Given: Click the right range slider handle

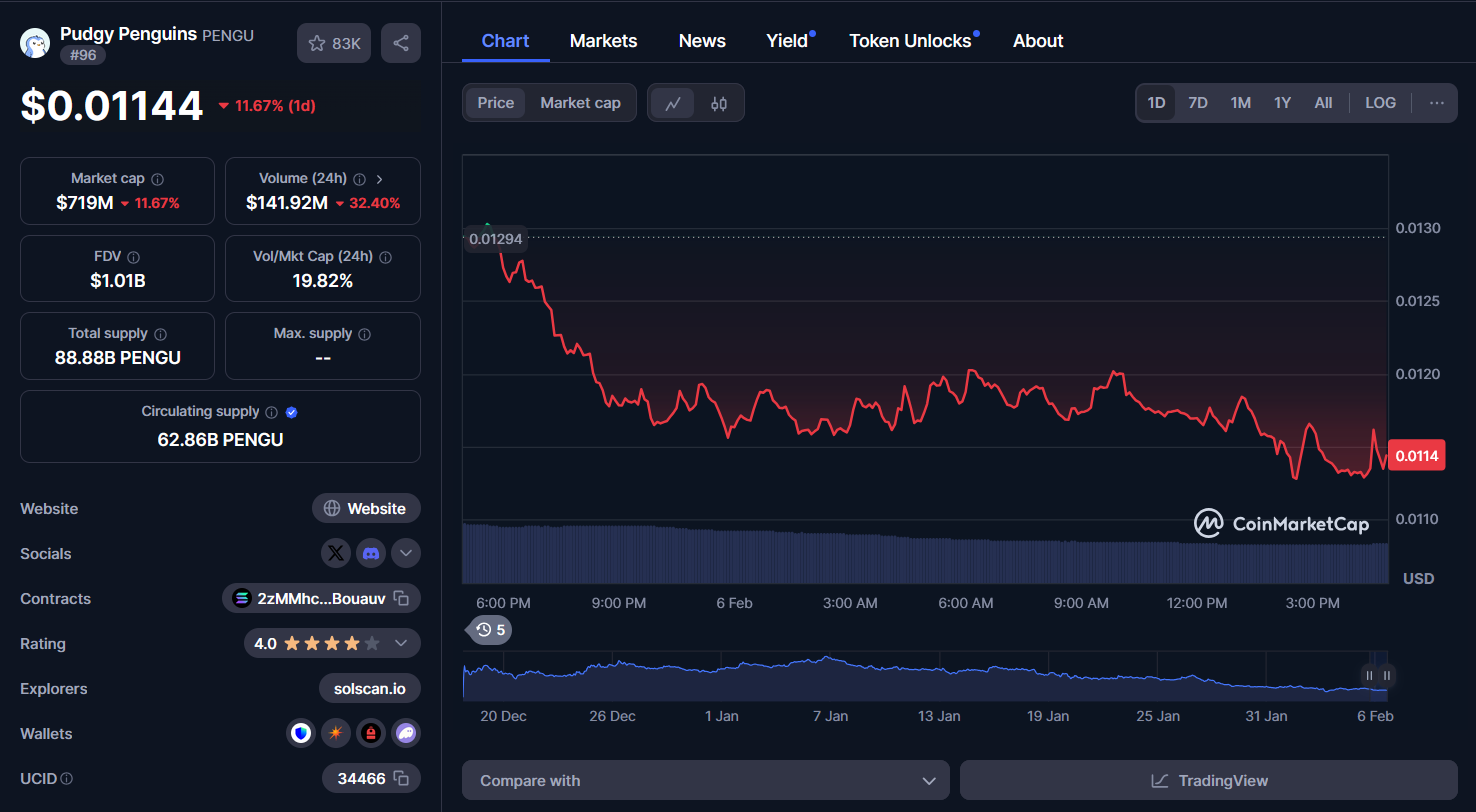Looking at the screenshot, I should click(1386, 675).
